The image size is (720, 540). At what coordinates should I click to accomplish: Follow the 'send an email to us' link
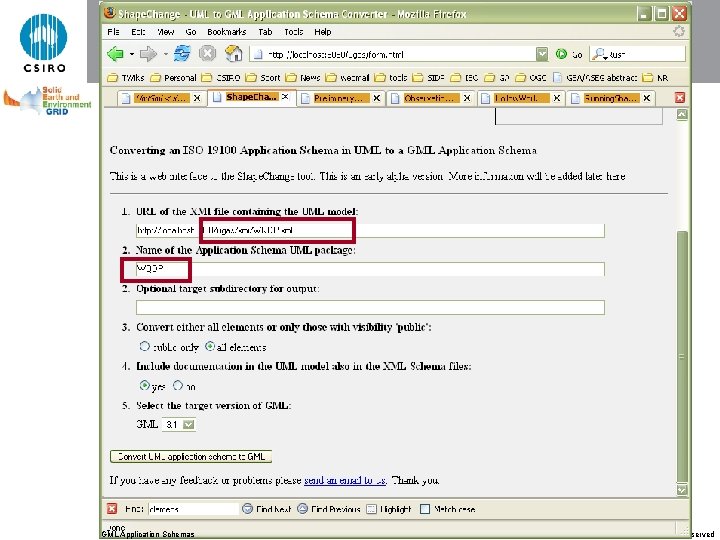click(x=345, y=480)
